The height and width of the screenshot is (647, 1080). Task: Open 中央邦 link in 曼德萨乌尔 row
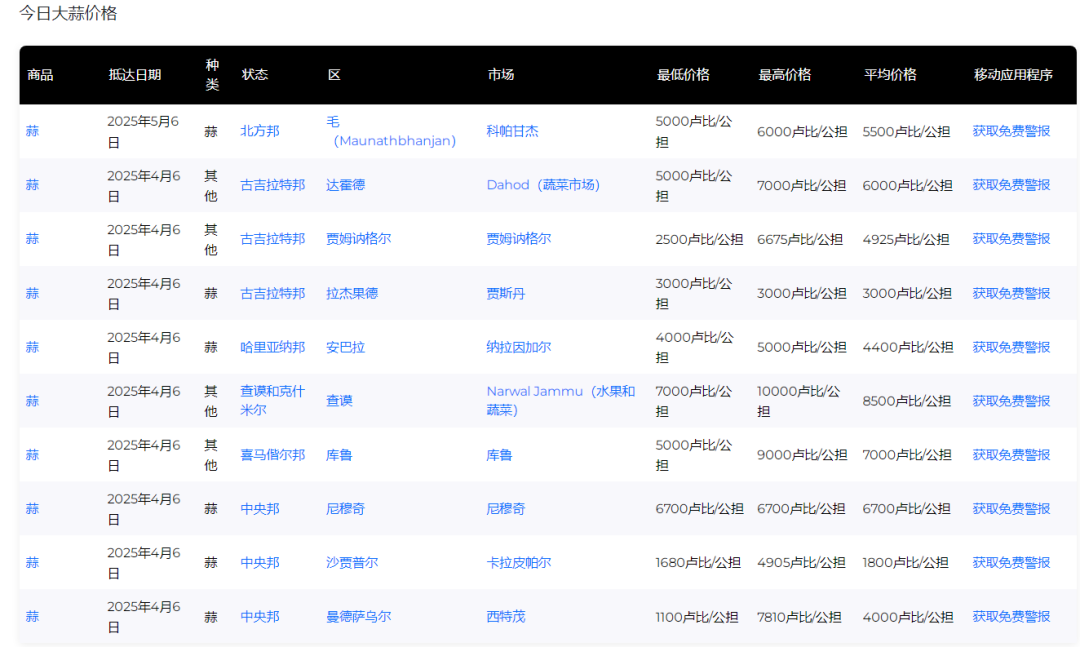[260, 616]
